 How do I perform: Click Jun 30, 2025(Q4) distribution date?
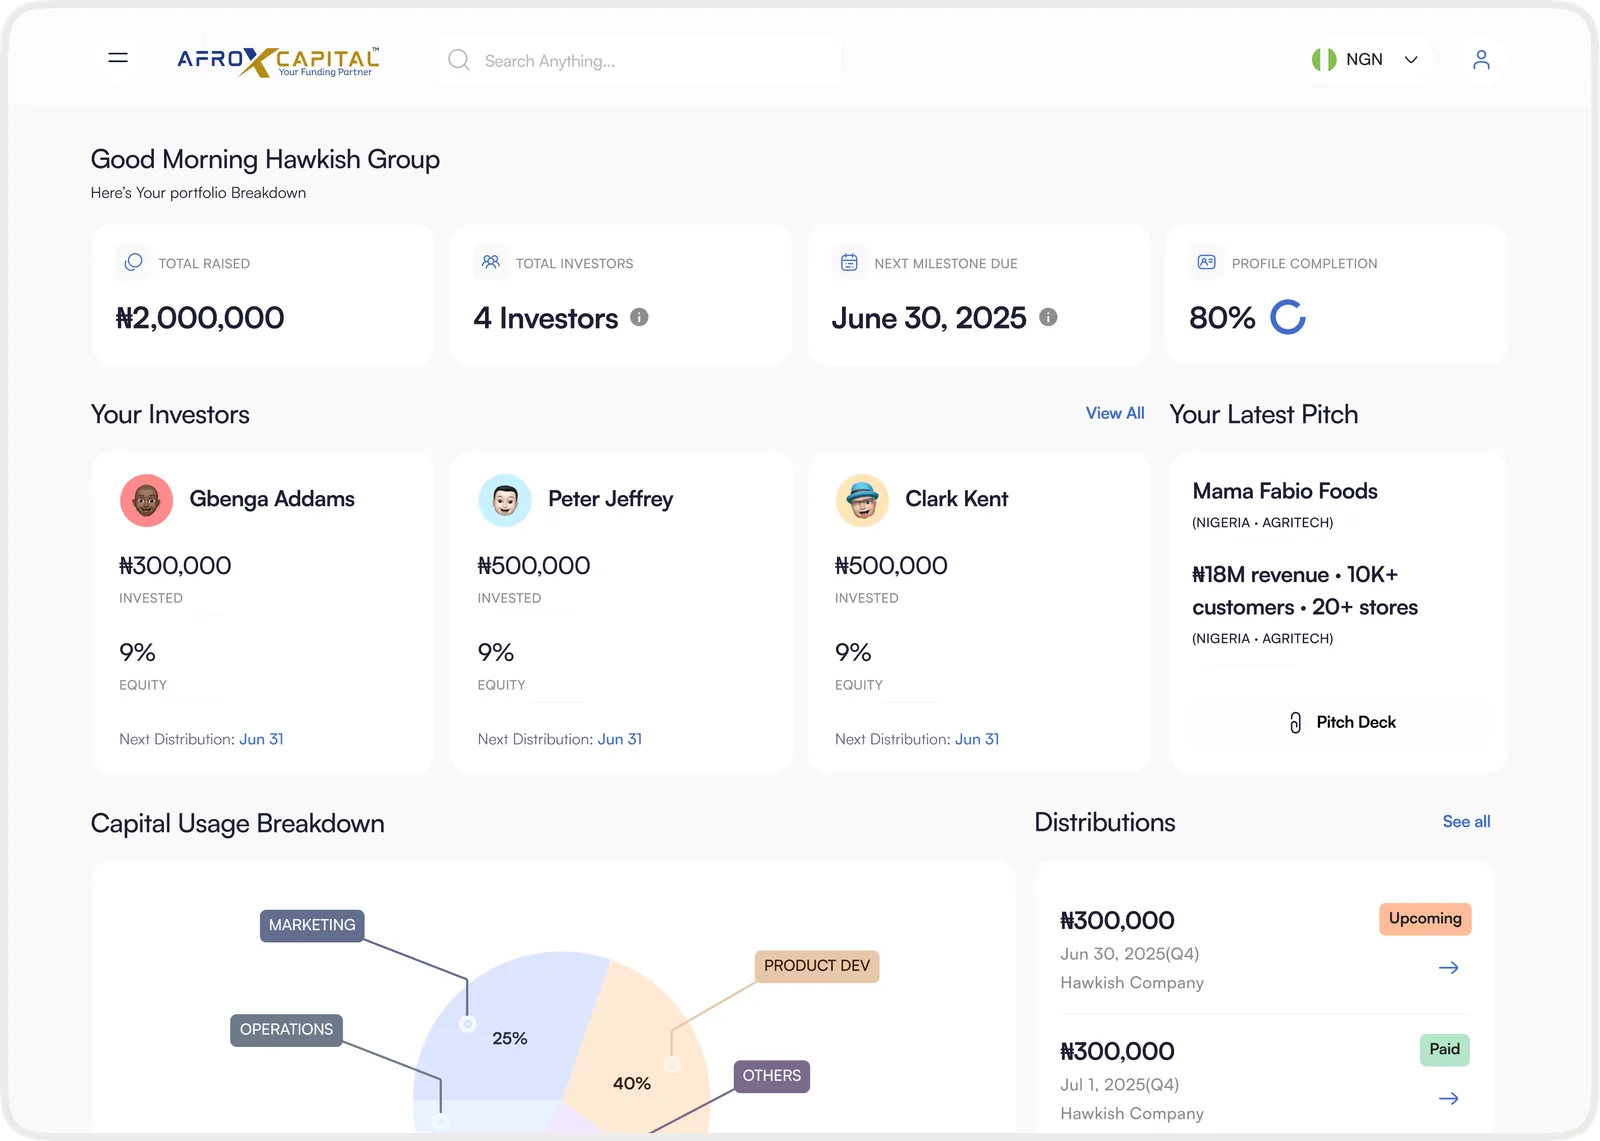(1130, 954)
